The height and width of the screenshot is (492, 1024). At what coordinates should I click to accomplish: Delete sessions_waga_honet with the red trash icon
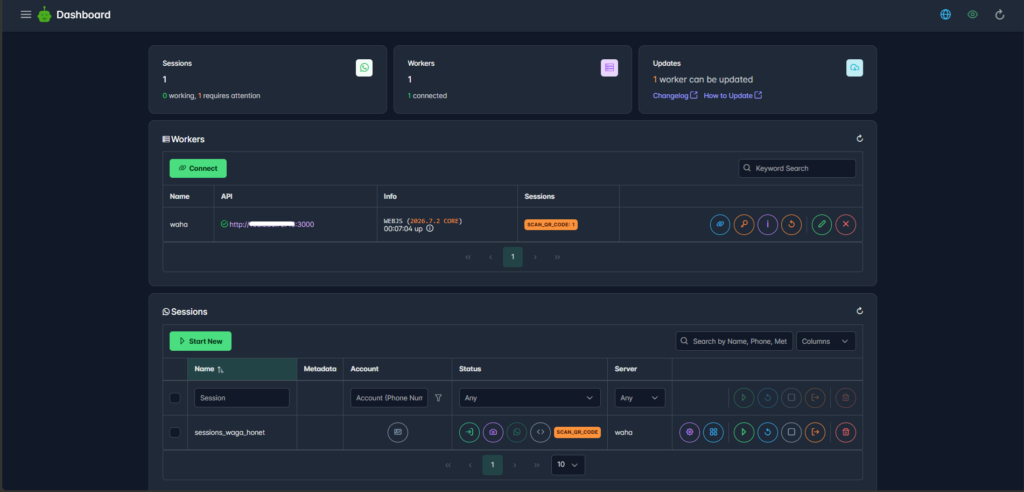click(x=846, y=432)
